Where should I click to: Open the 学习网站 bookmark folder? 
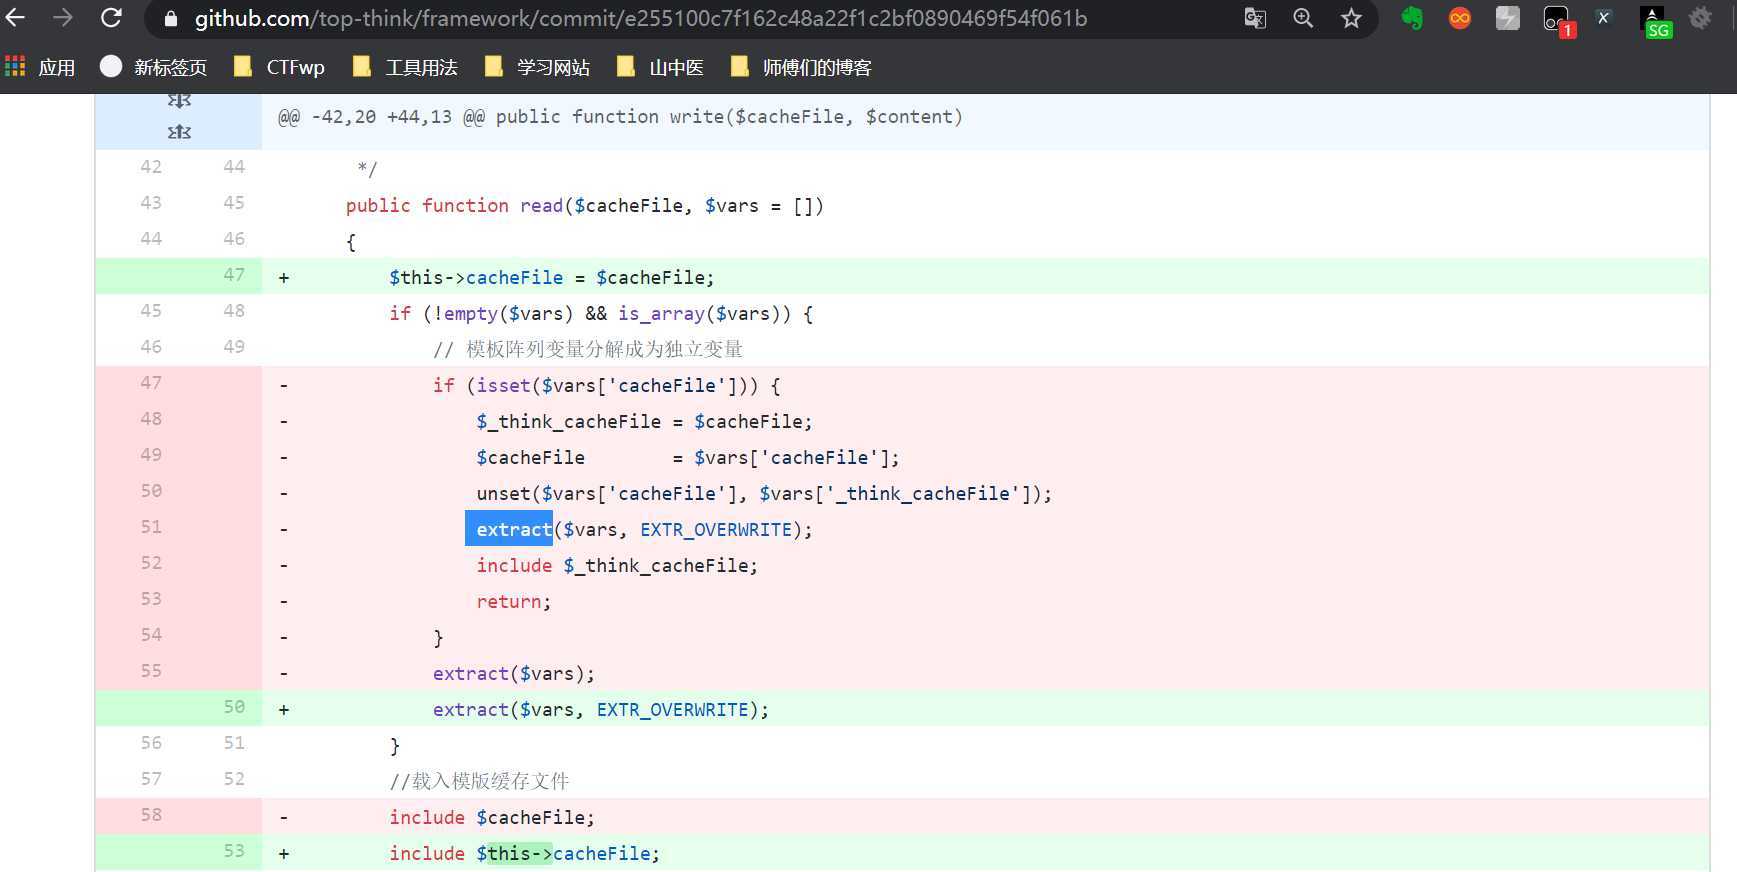click(x=537, y=67)
